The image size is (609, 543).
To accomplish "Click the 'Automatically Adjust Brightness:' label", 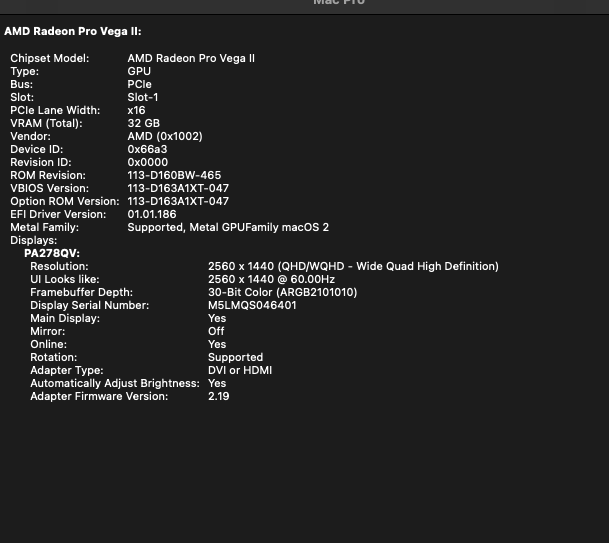I will 115,384.
